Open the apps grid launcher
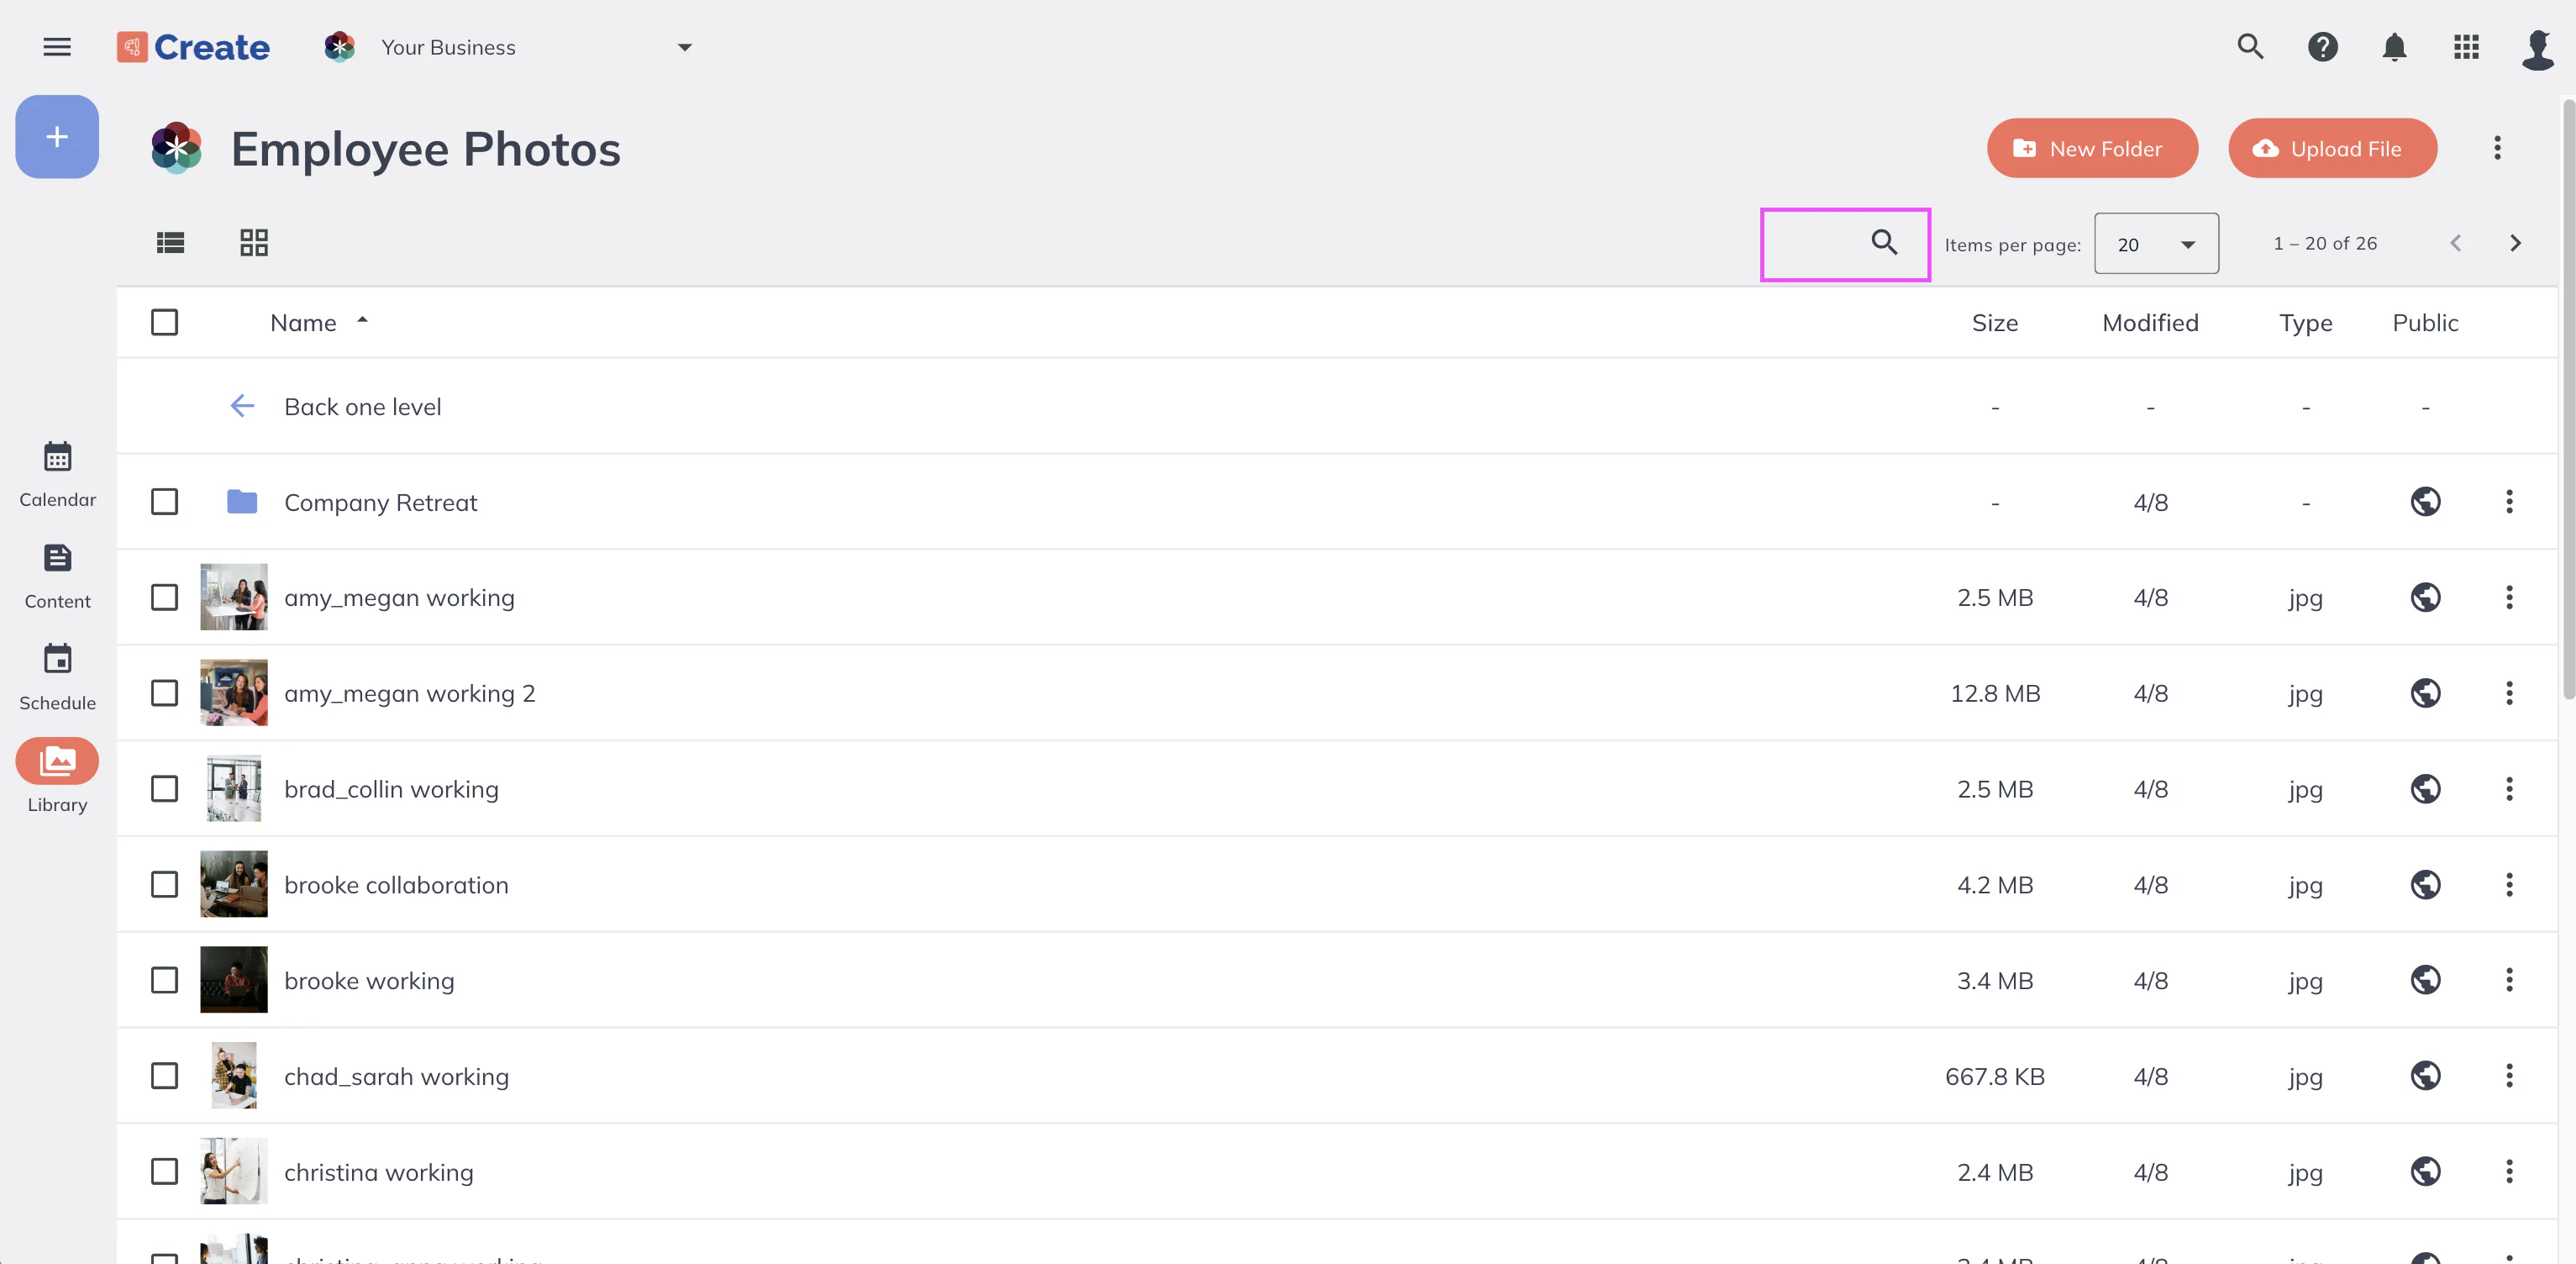 (2466, 47)
